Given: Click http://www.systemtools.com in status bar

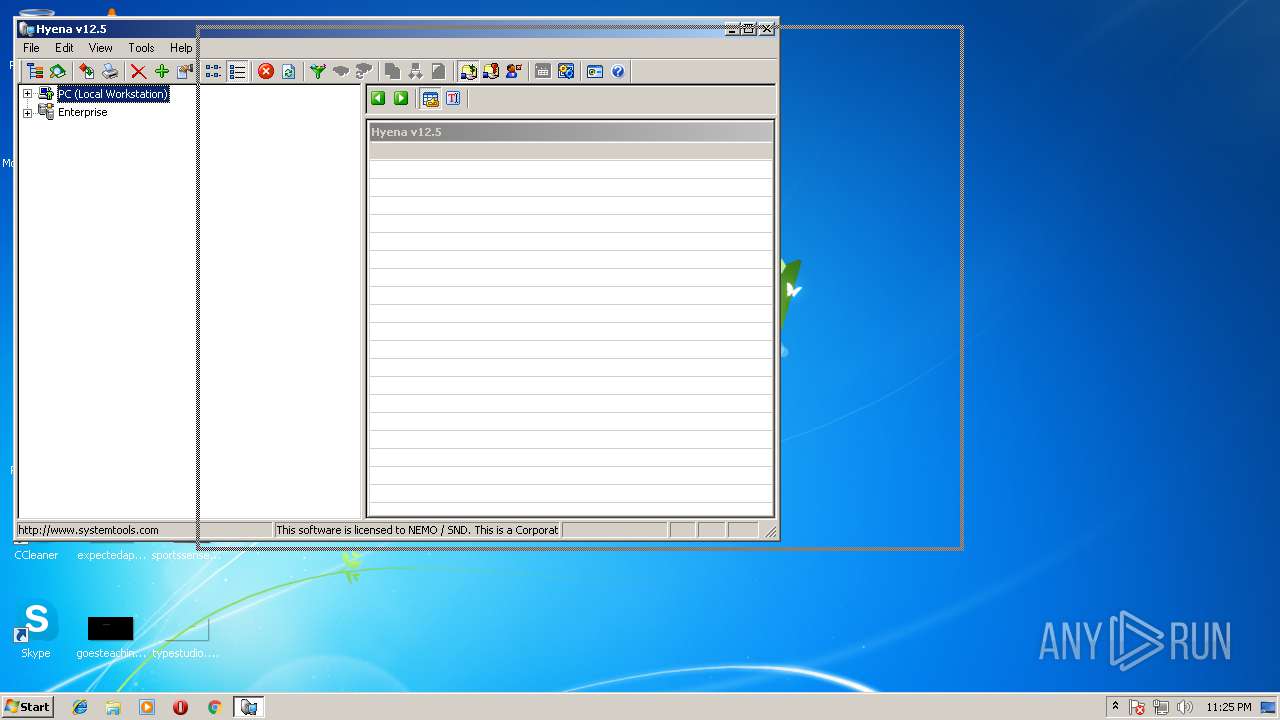Looking at the screenshot, I should click(x=88, y=530).
